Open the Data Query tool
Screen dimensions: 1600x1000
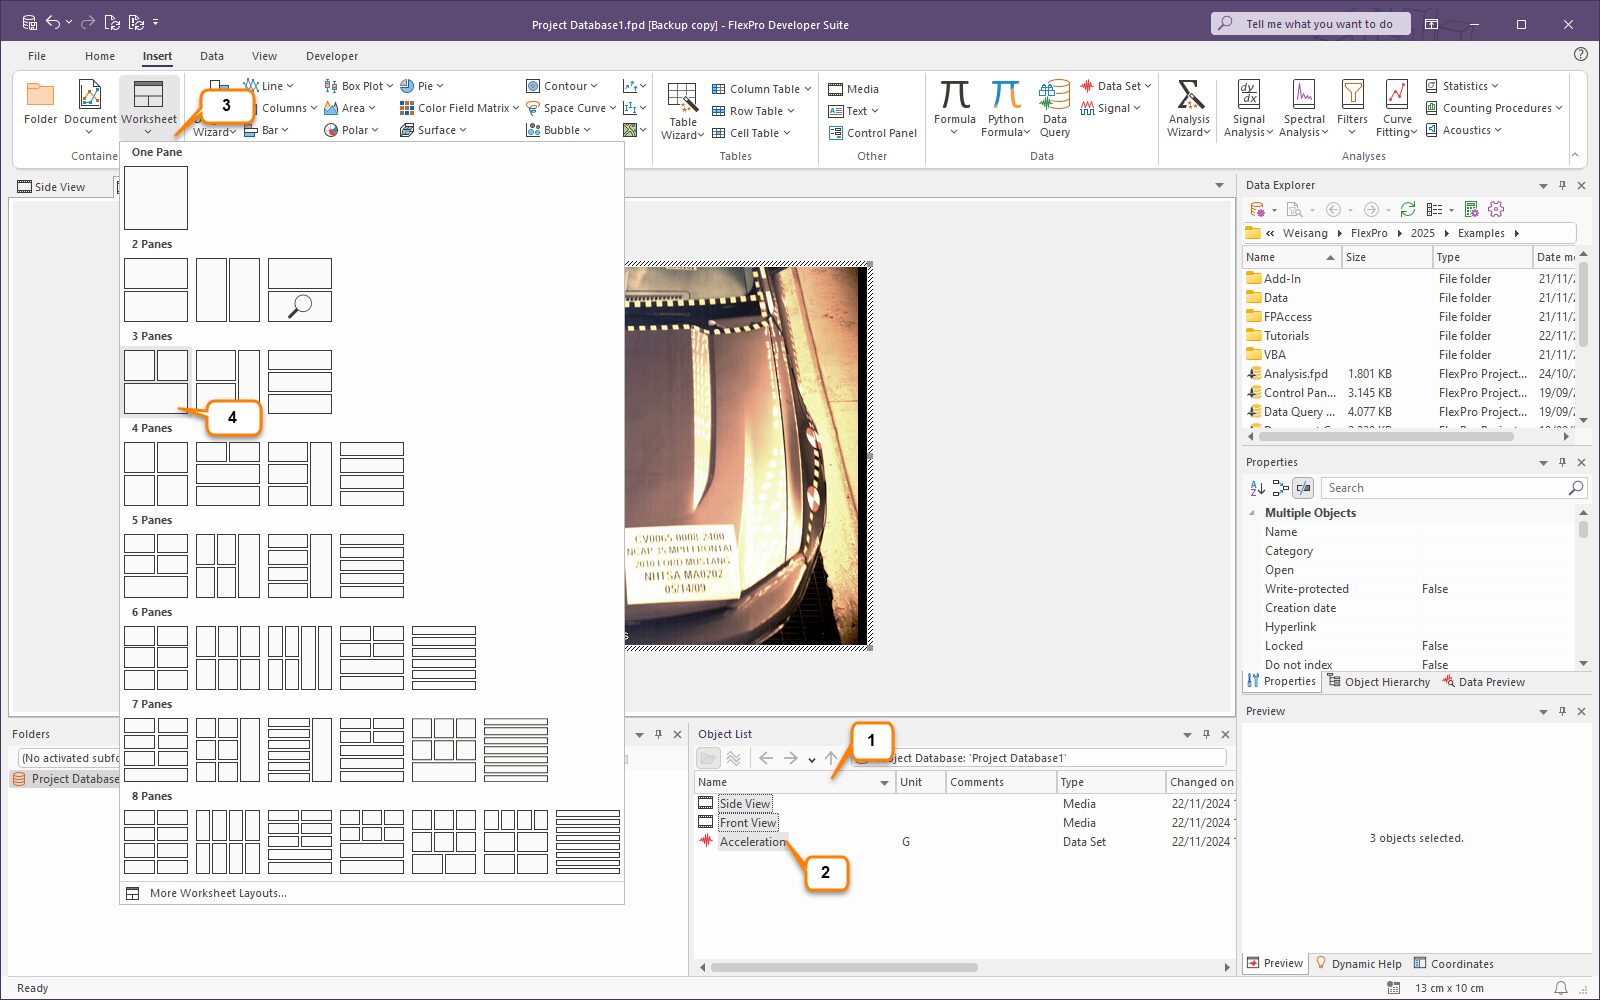pyautogui.click(x=1054, y=96)
